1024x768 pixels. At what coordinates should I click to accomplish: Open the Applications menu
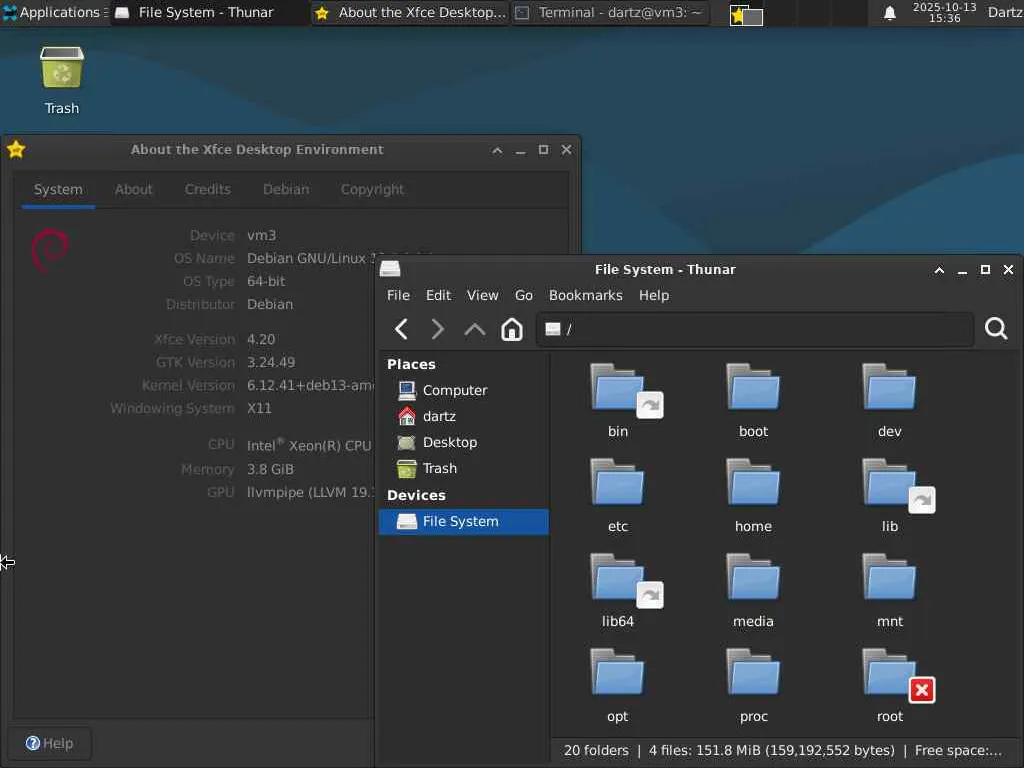pyautogui.click(x=55, y=12)
